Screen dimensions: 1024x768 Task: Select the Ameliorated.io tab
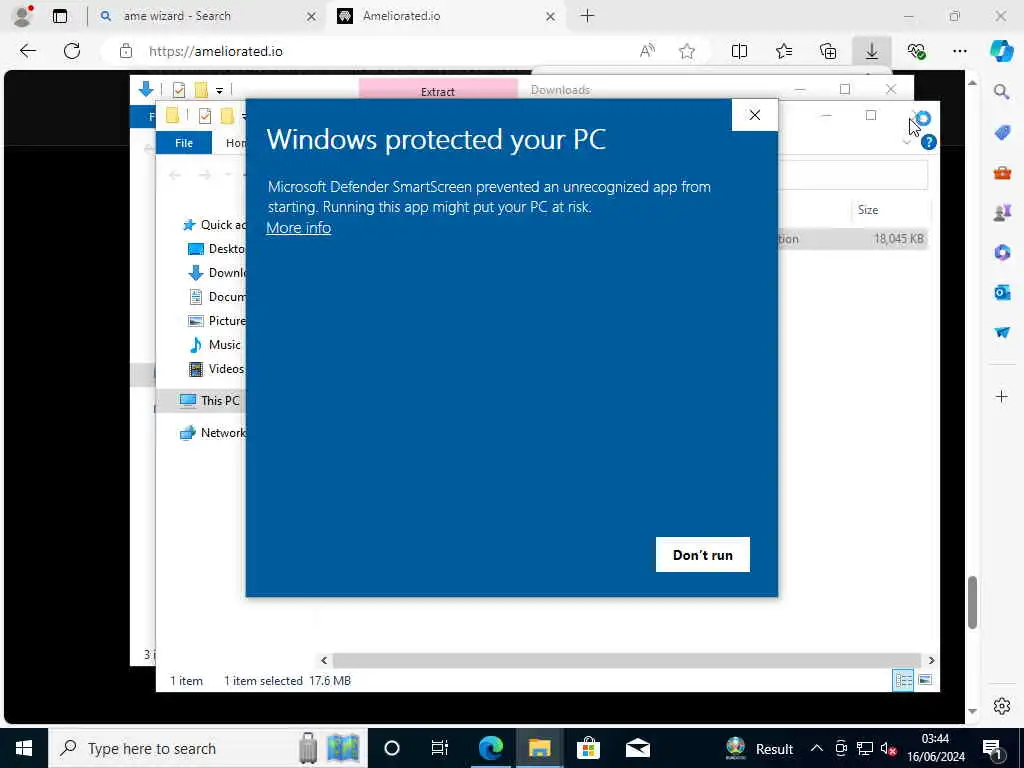(401, 16)
